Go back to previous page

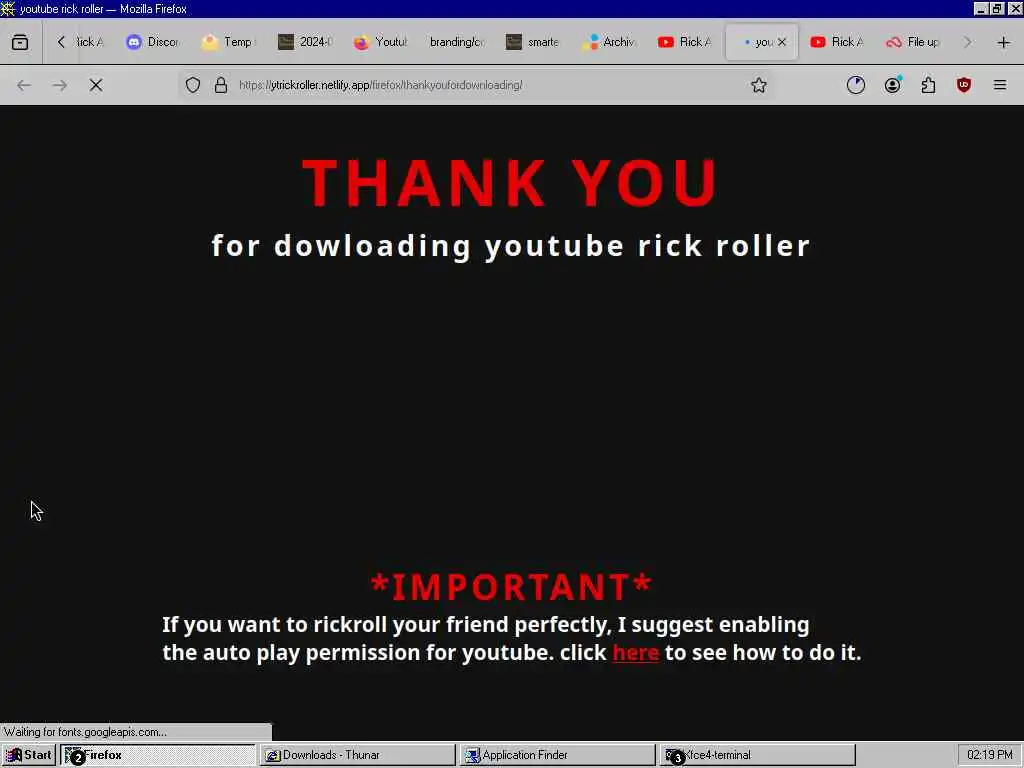[x=24, y=85]
